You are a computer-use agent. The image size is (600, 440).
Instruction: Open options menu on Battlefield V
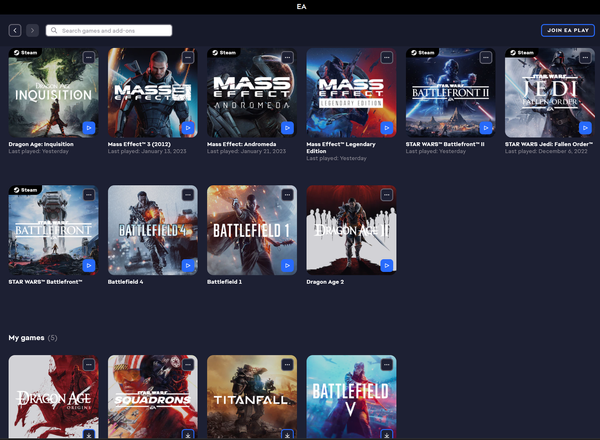386,365
